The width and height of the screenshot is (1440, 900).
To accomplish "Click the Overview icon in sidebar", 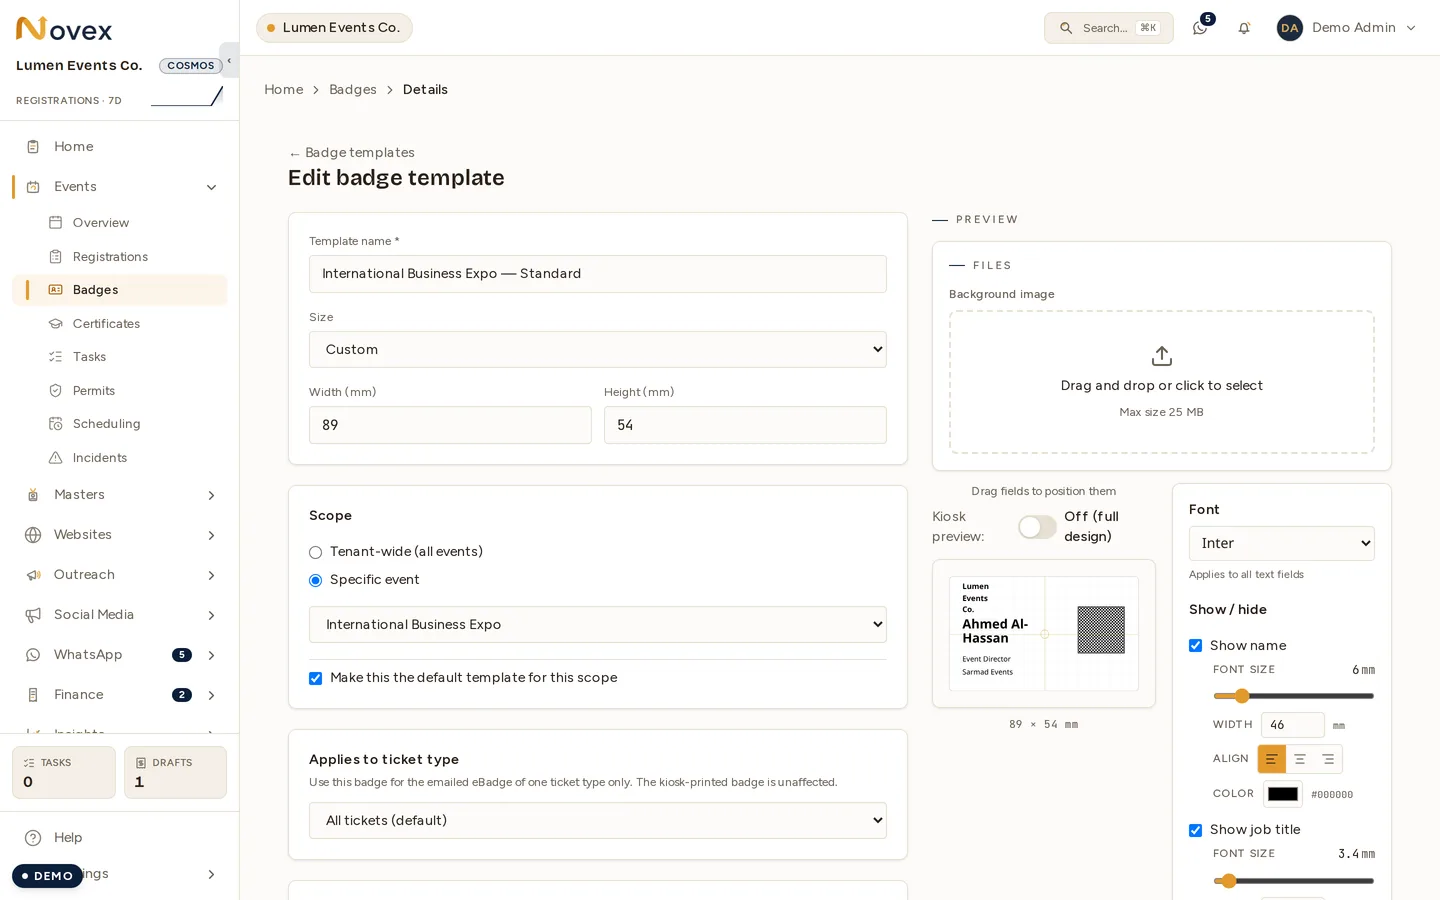I will tap(56, 223).
